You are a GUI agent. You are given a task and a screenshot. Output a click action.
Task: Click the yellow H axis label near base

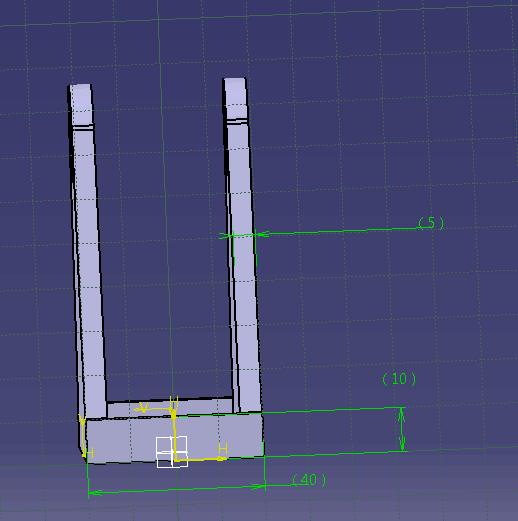223,449
